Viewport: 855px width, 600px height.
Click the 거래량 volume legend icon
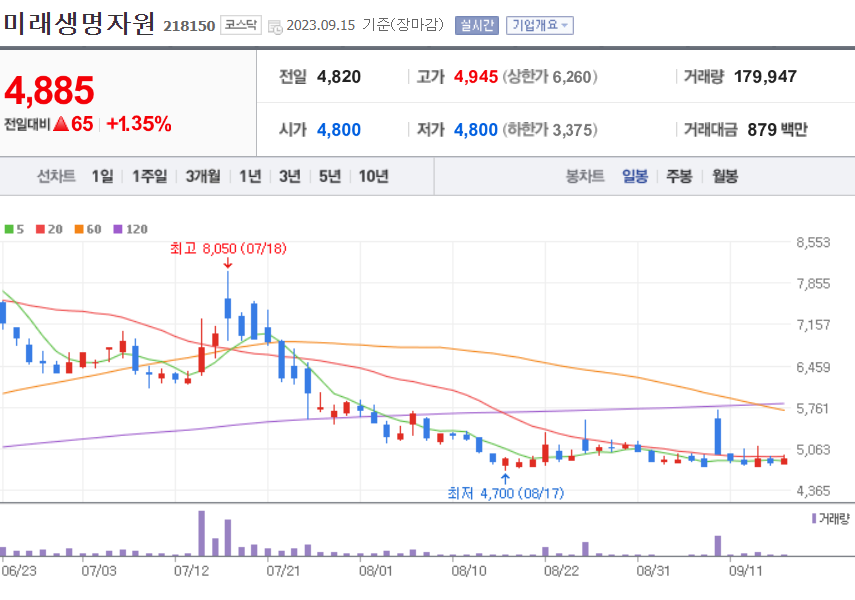[x=814, y=518]
